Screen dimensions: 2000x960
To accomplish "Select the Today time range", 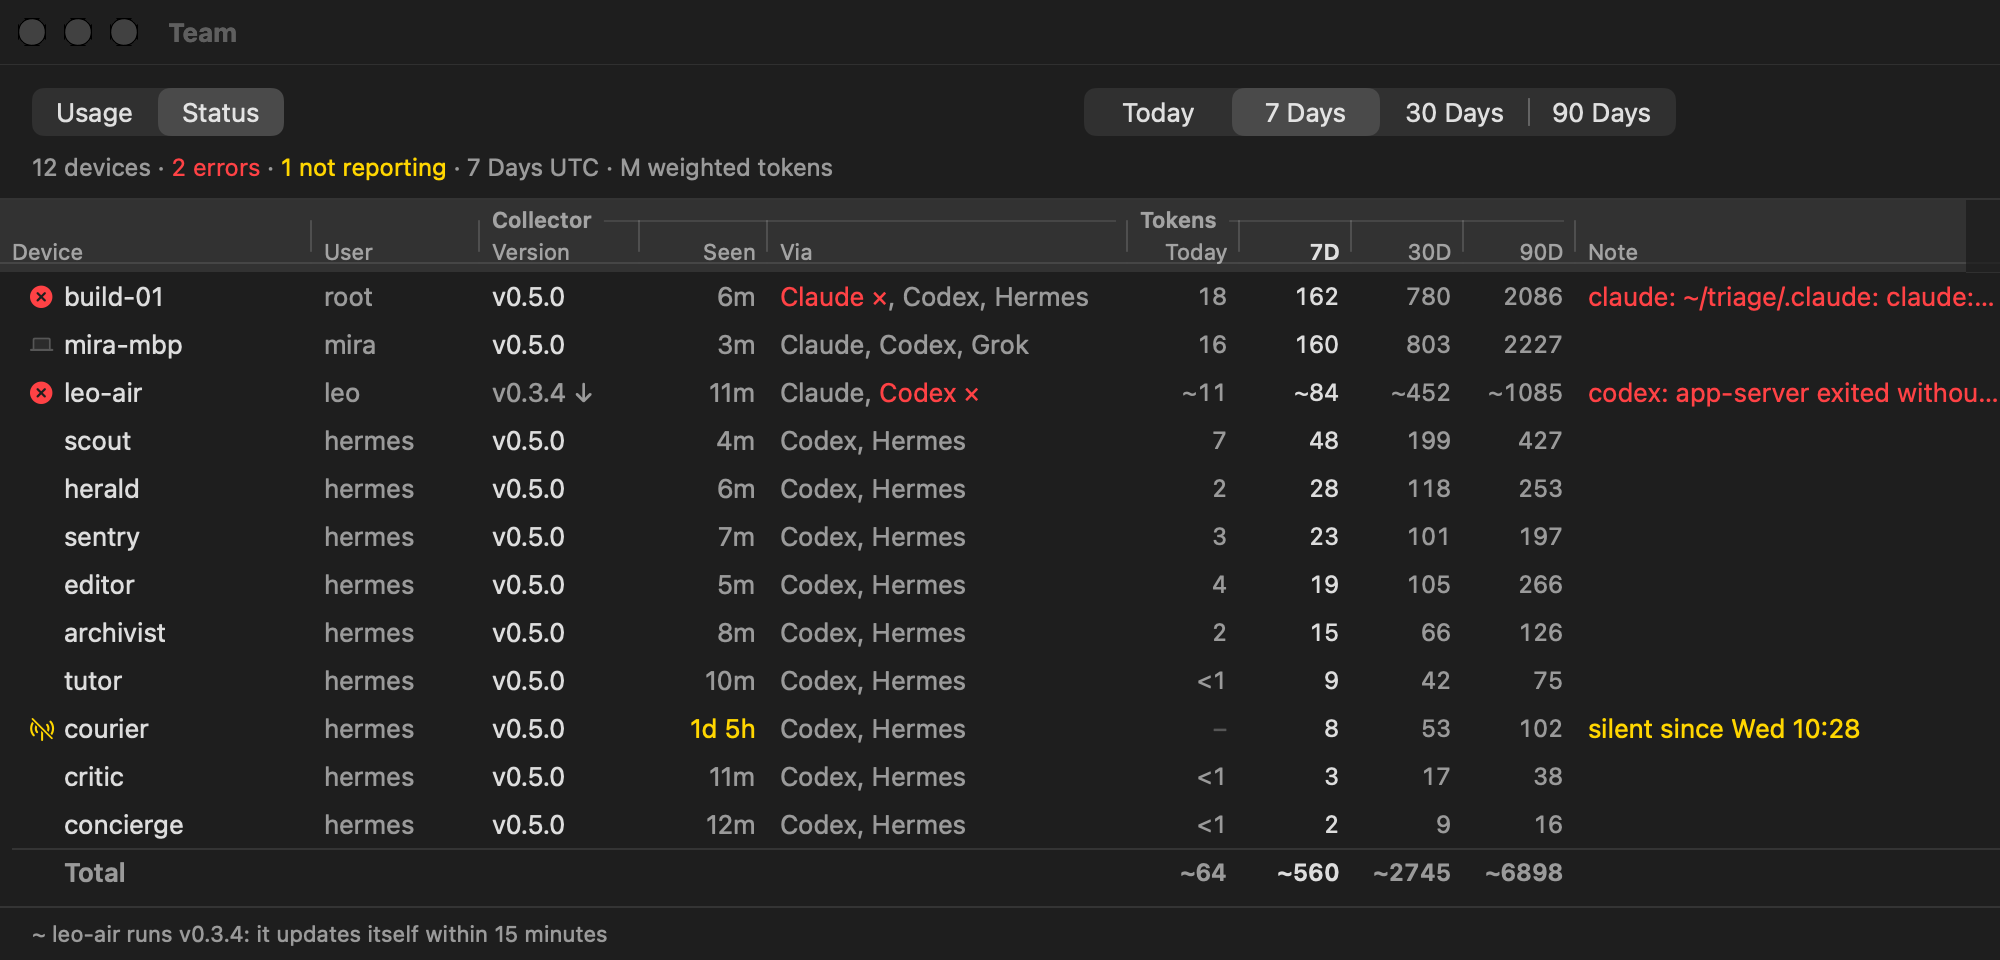I will tap(1158, 112).
